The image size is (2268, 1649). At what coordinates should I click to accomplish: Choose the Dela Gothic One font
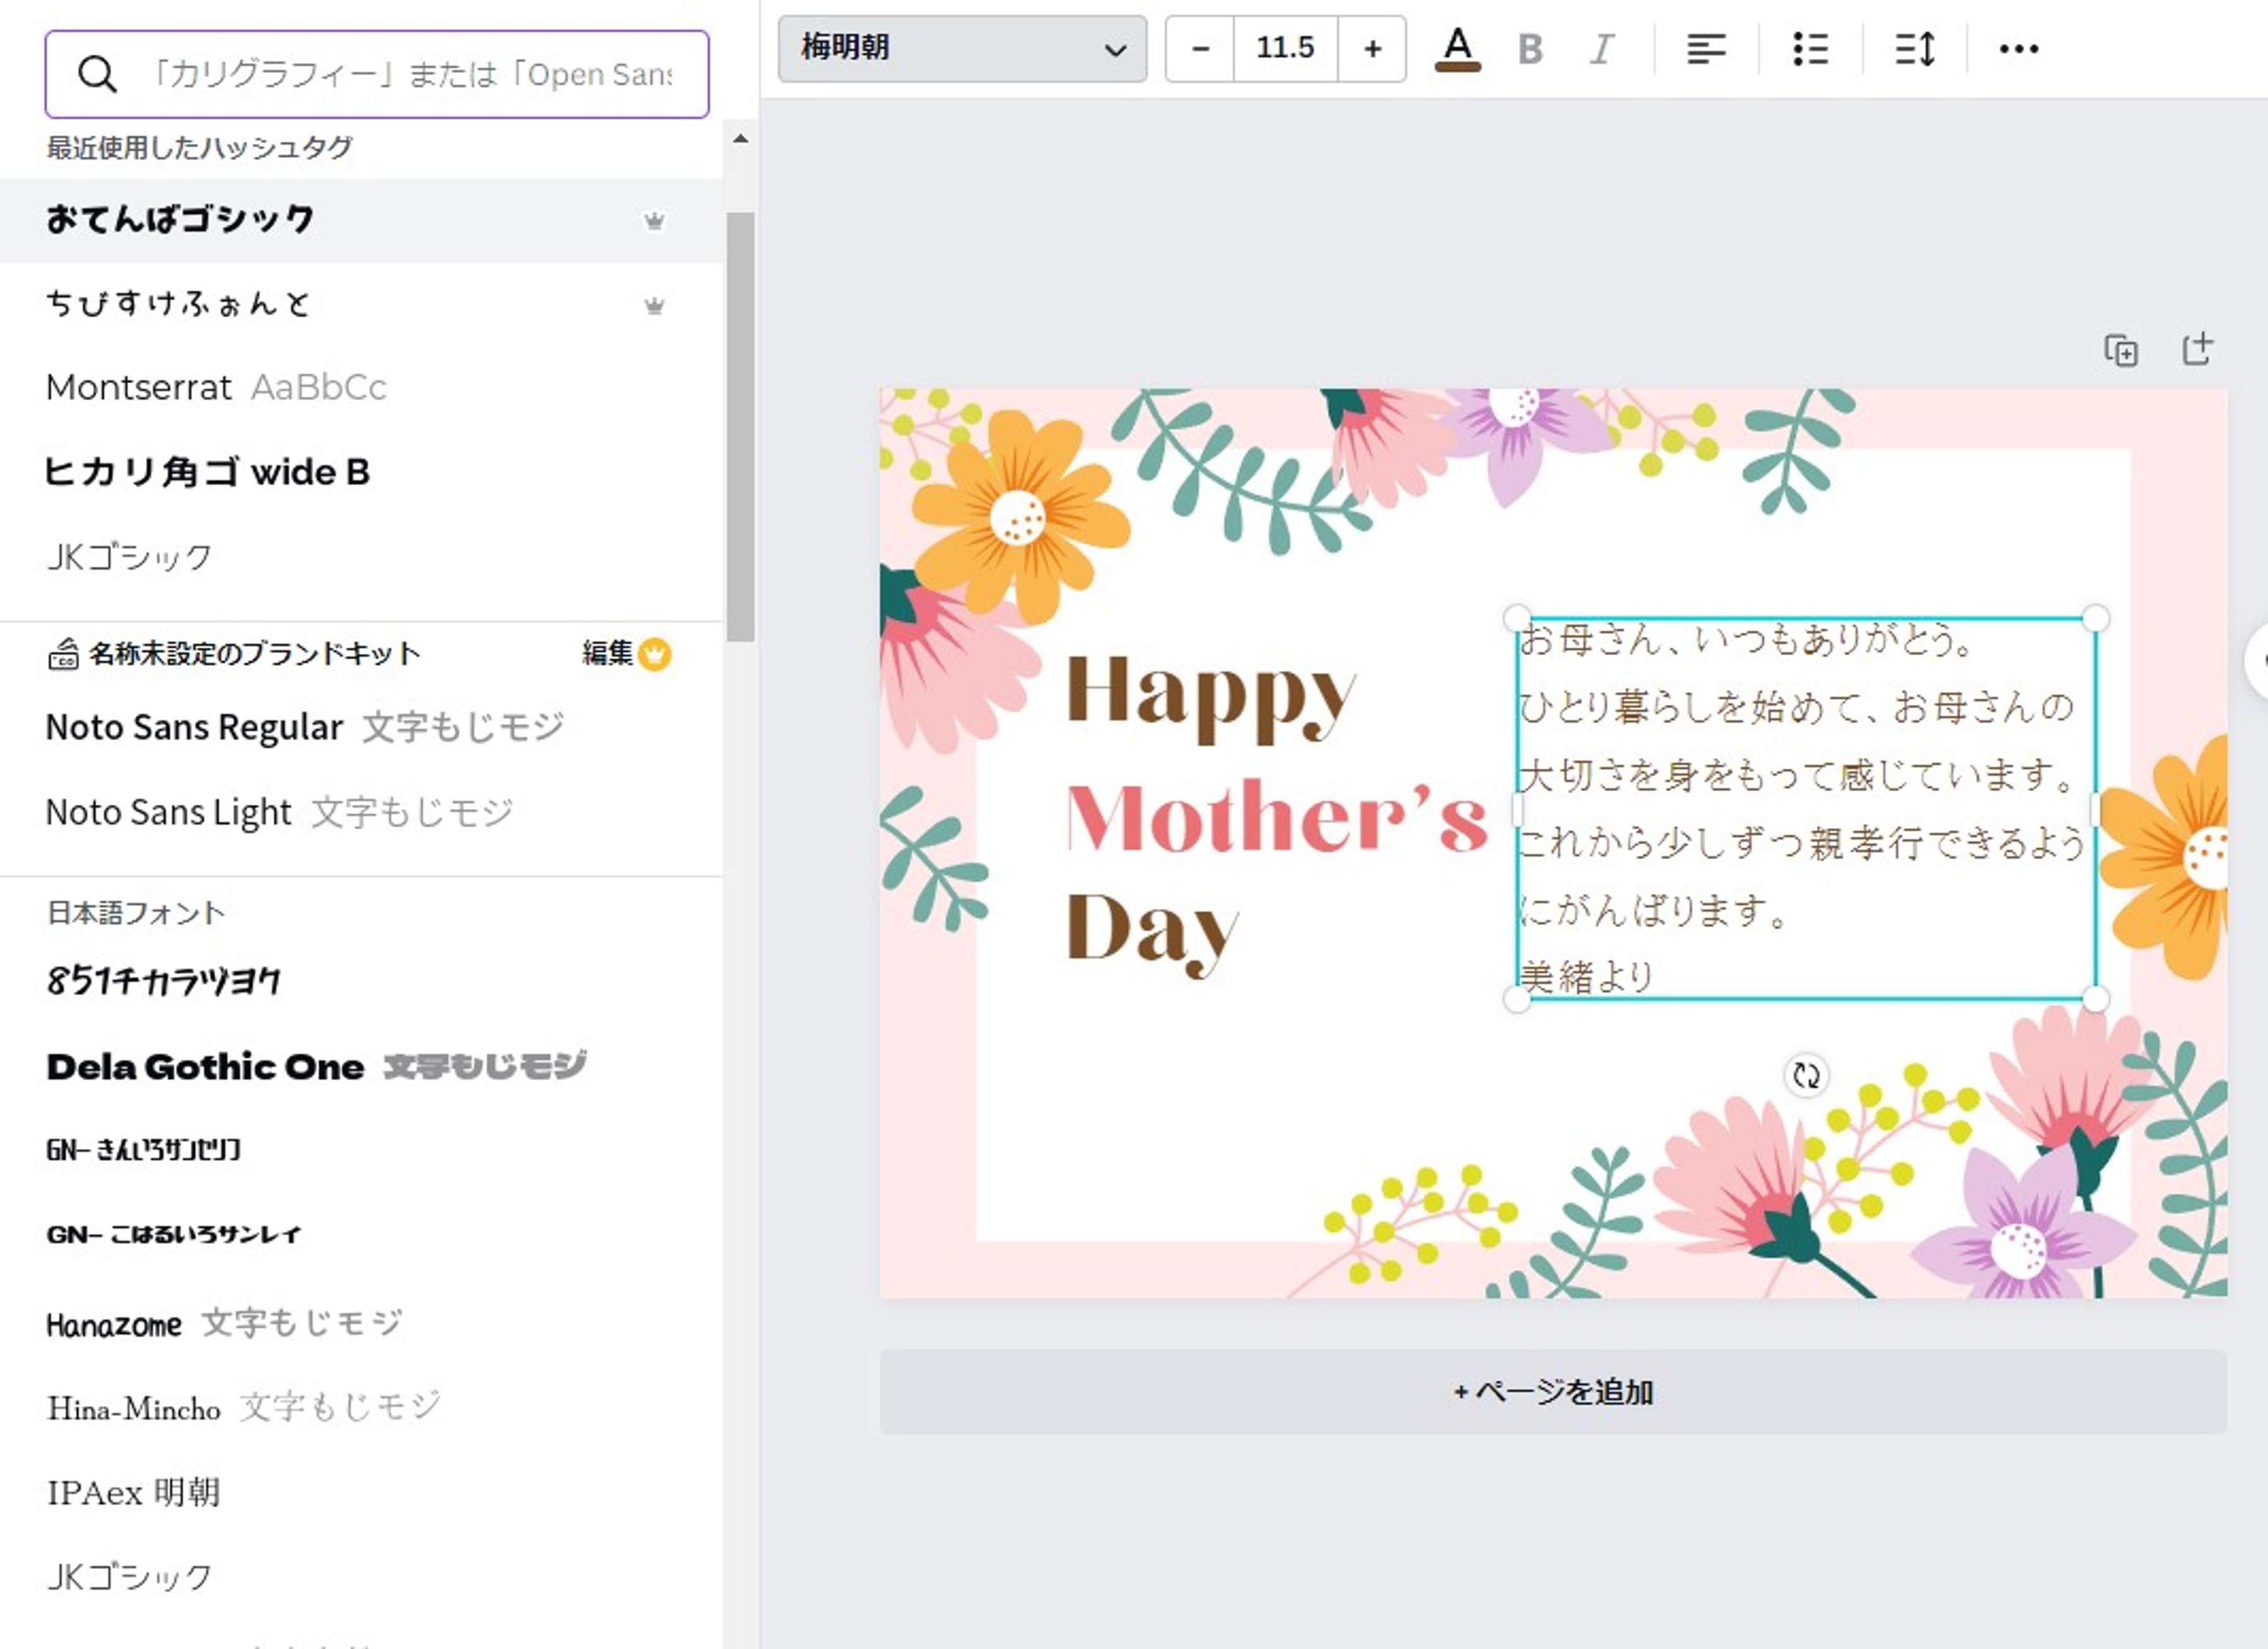point(361,1066)
